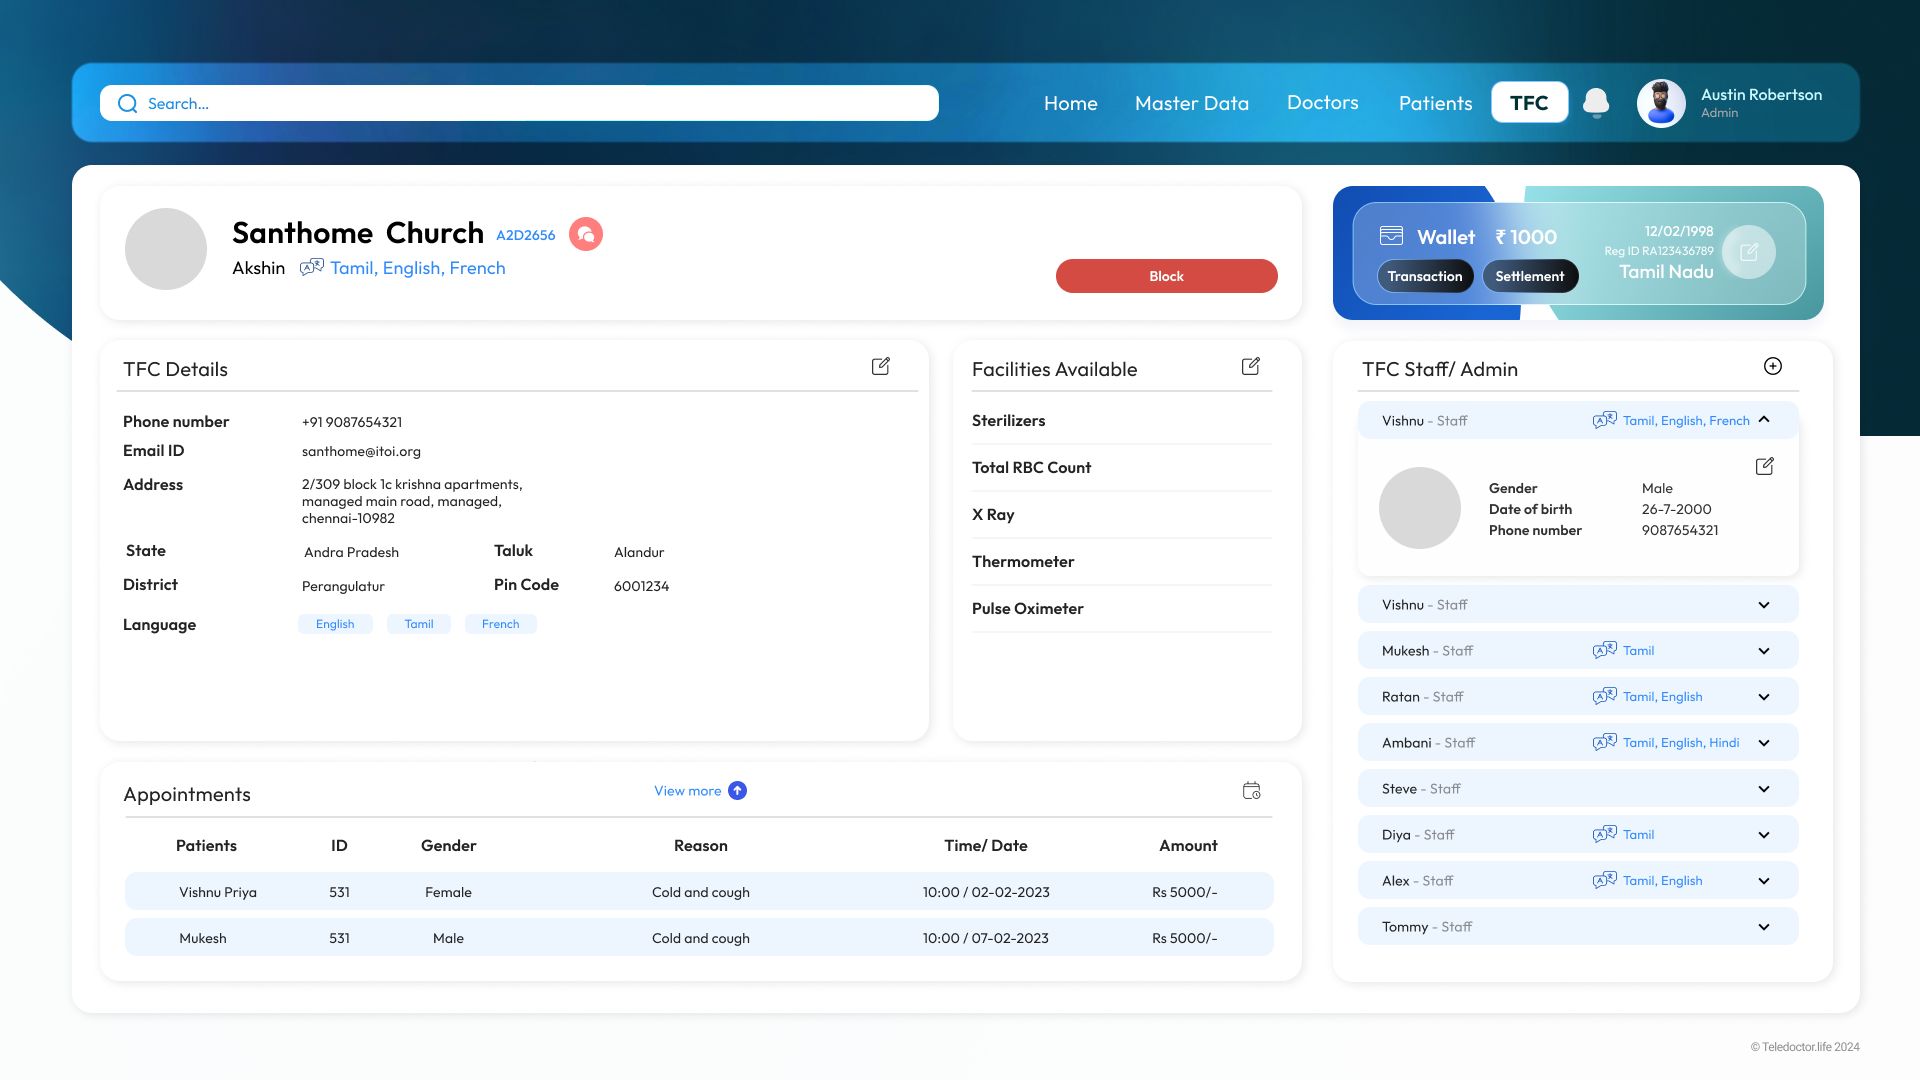Click Santhome Church profile picture placeholder
This screenshot has width=1920, height=1080.
click(x=166, y=249)
